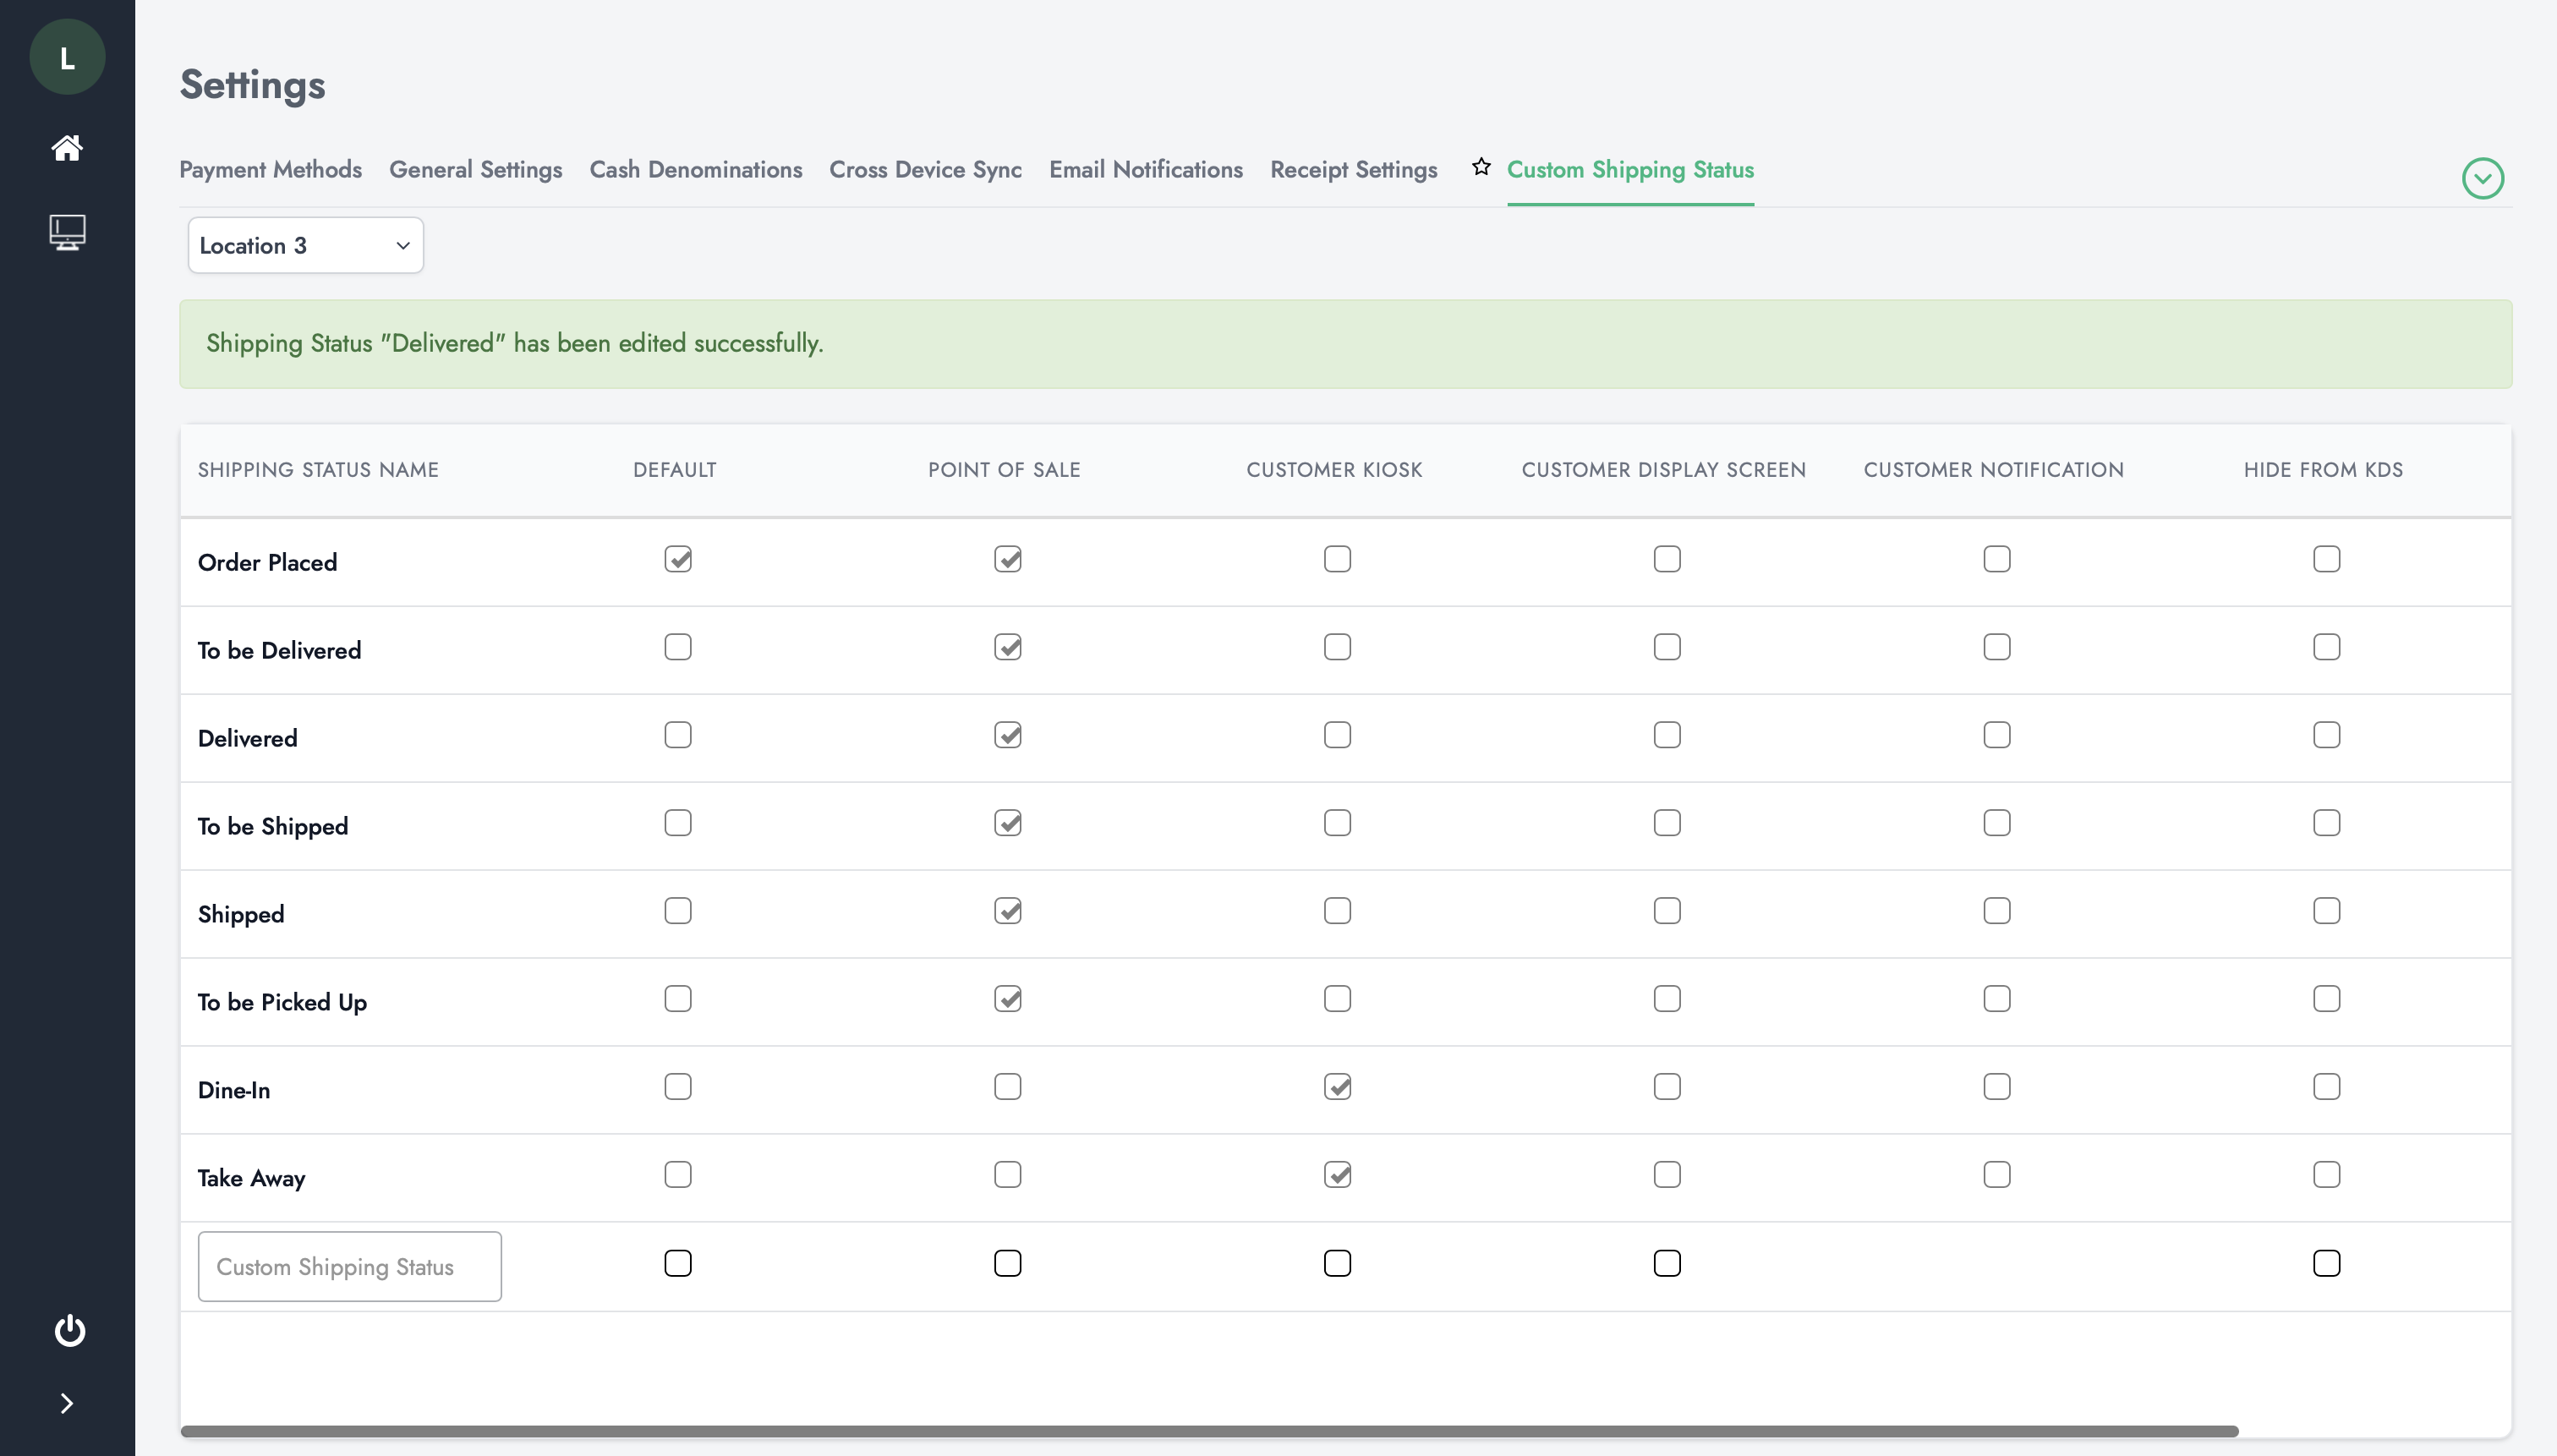The width and height of the screenshot is (2557, 1456).
Task: Check Default for To be Delivered
Action: coord(678,647)
